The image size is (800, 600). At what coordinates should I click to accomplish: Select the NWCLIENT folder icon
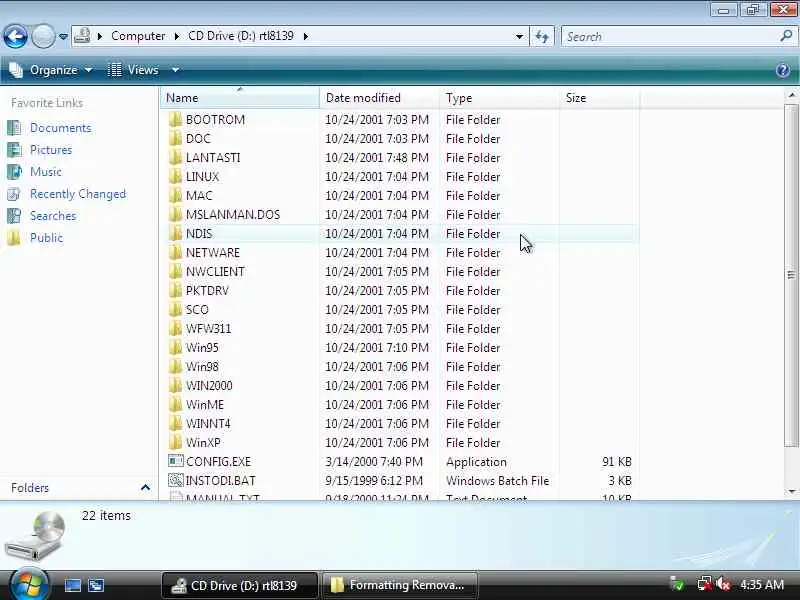(175, 271)
